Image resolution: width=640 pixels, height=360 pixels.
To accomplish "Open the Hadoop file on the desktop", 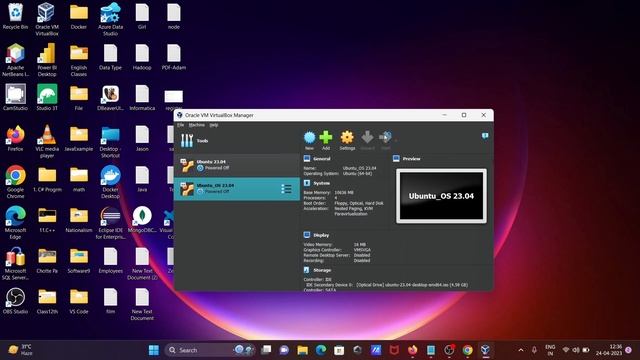I will click(x=142, y=57).
